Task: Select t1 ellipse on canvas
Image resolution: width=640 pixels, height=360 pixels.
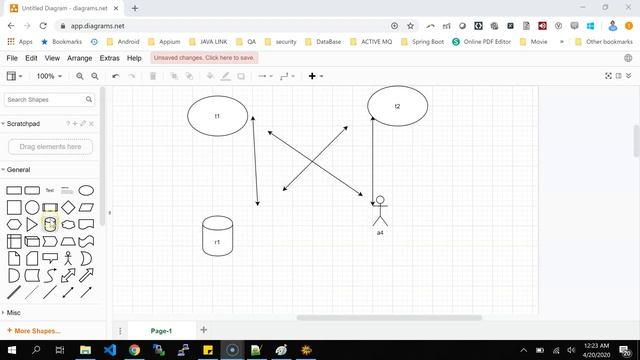Action: click(218, 116)
